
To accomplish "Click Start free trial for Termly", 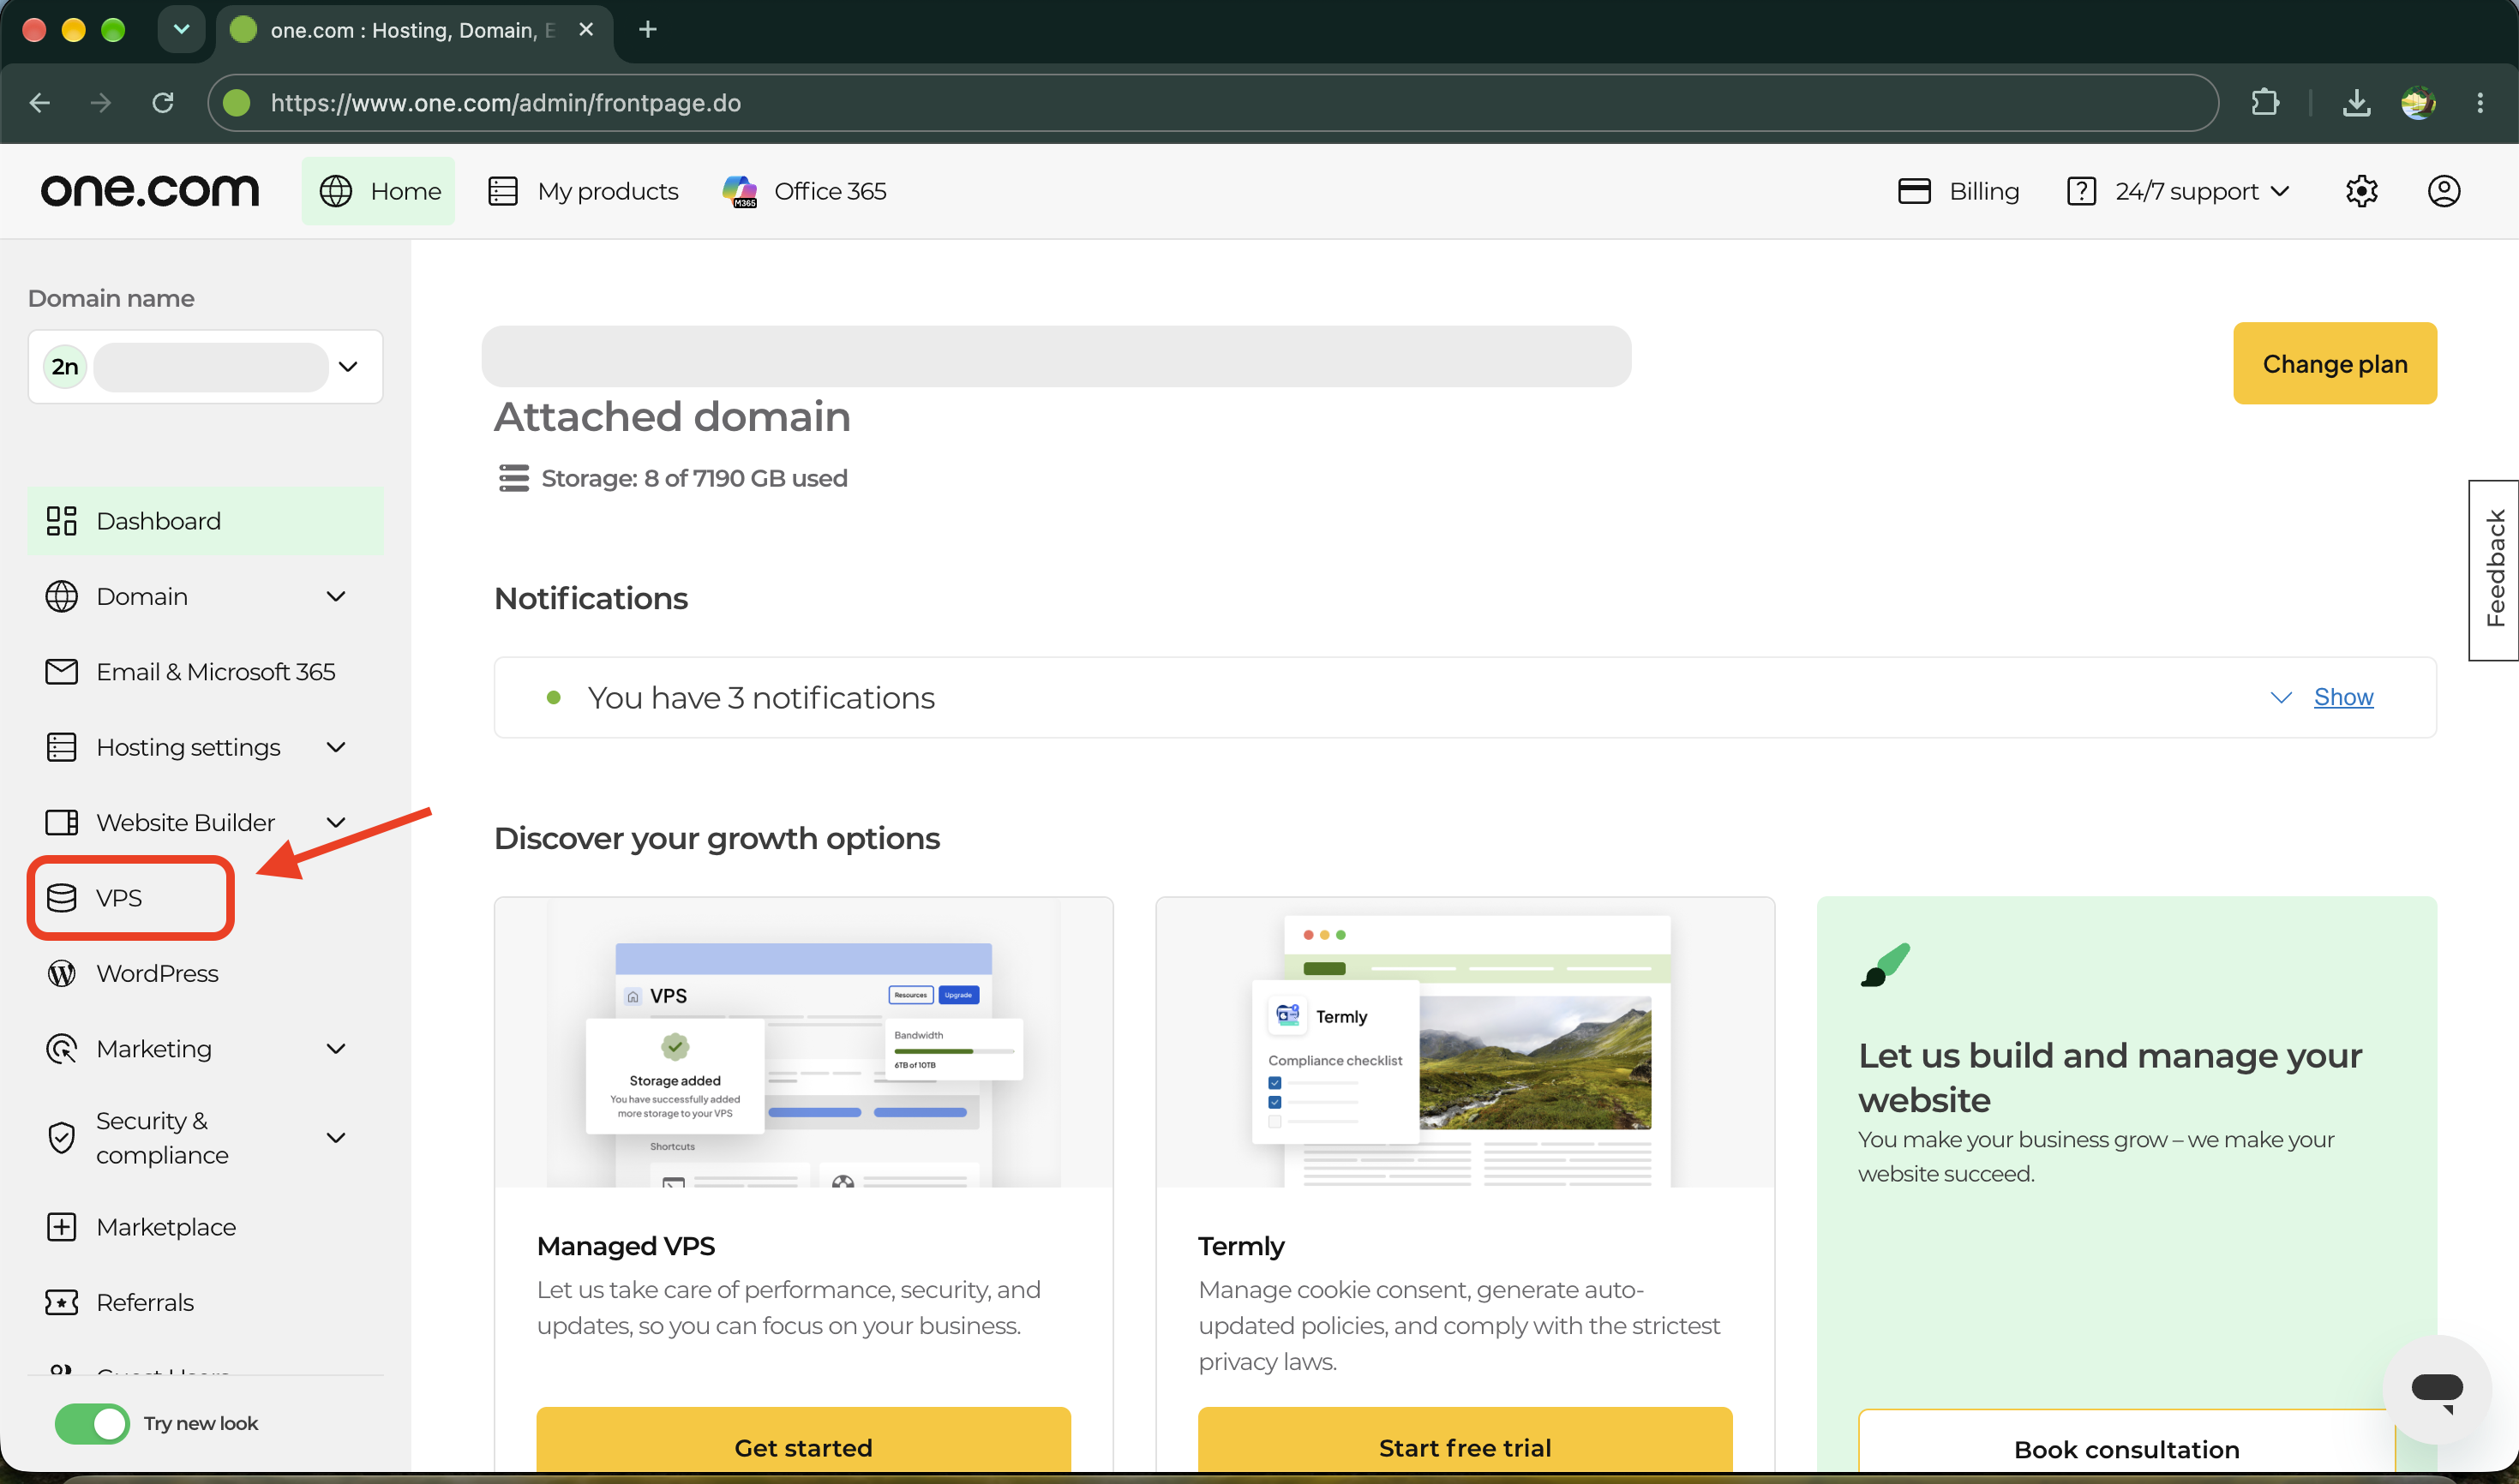I will pyautogui.click(x=1465, y=1442).
